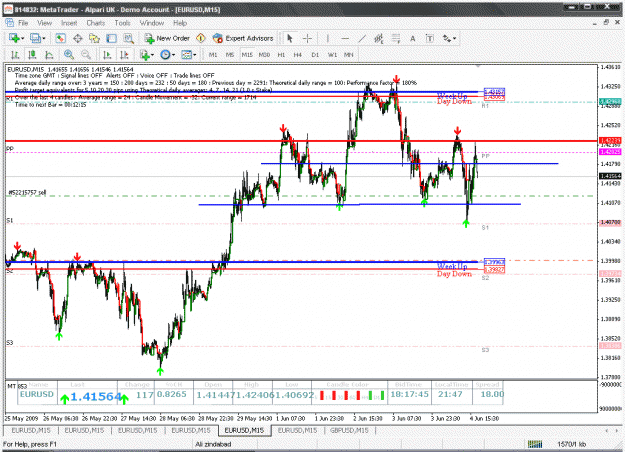Select the crosshair tool

[x=307, y=38]
